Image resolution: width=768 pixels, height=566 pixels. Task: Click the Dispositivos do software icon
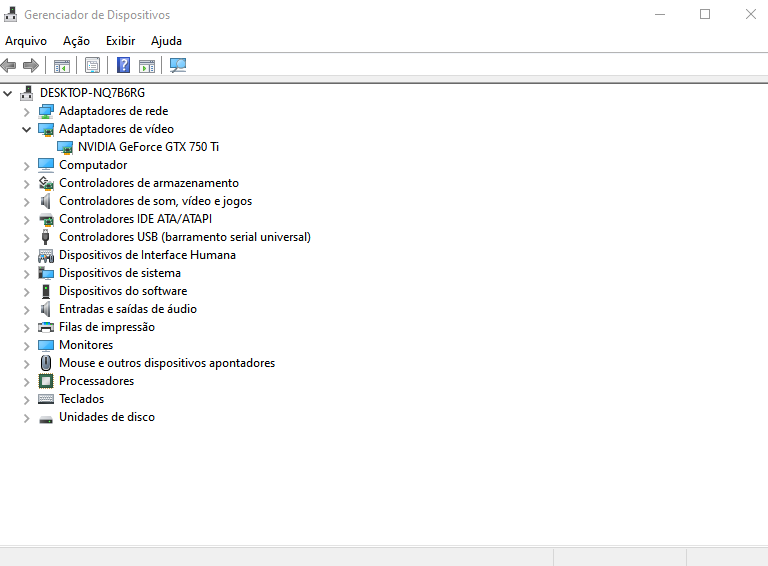(46, 291)
